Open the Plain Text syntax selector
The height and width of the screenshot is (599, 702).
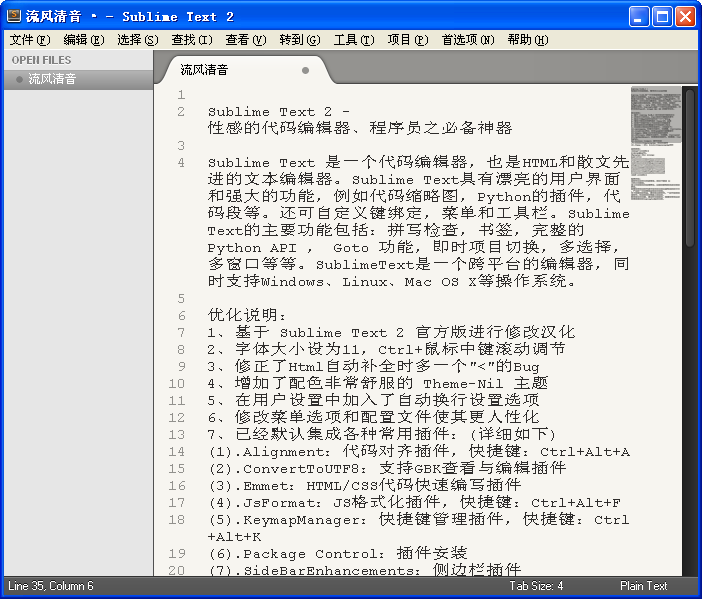(x=643, y=586)
